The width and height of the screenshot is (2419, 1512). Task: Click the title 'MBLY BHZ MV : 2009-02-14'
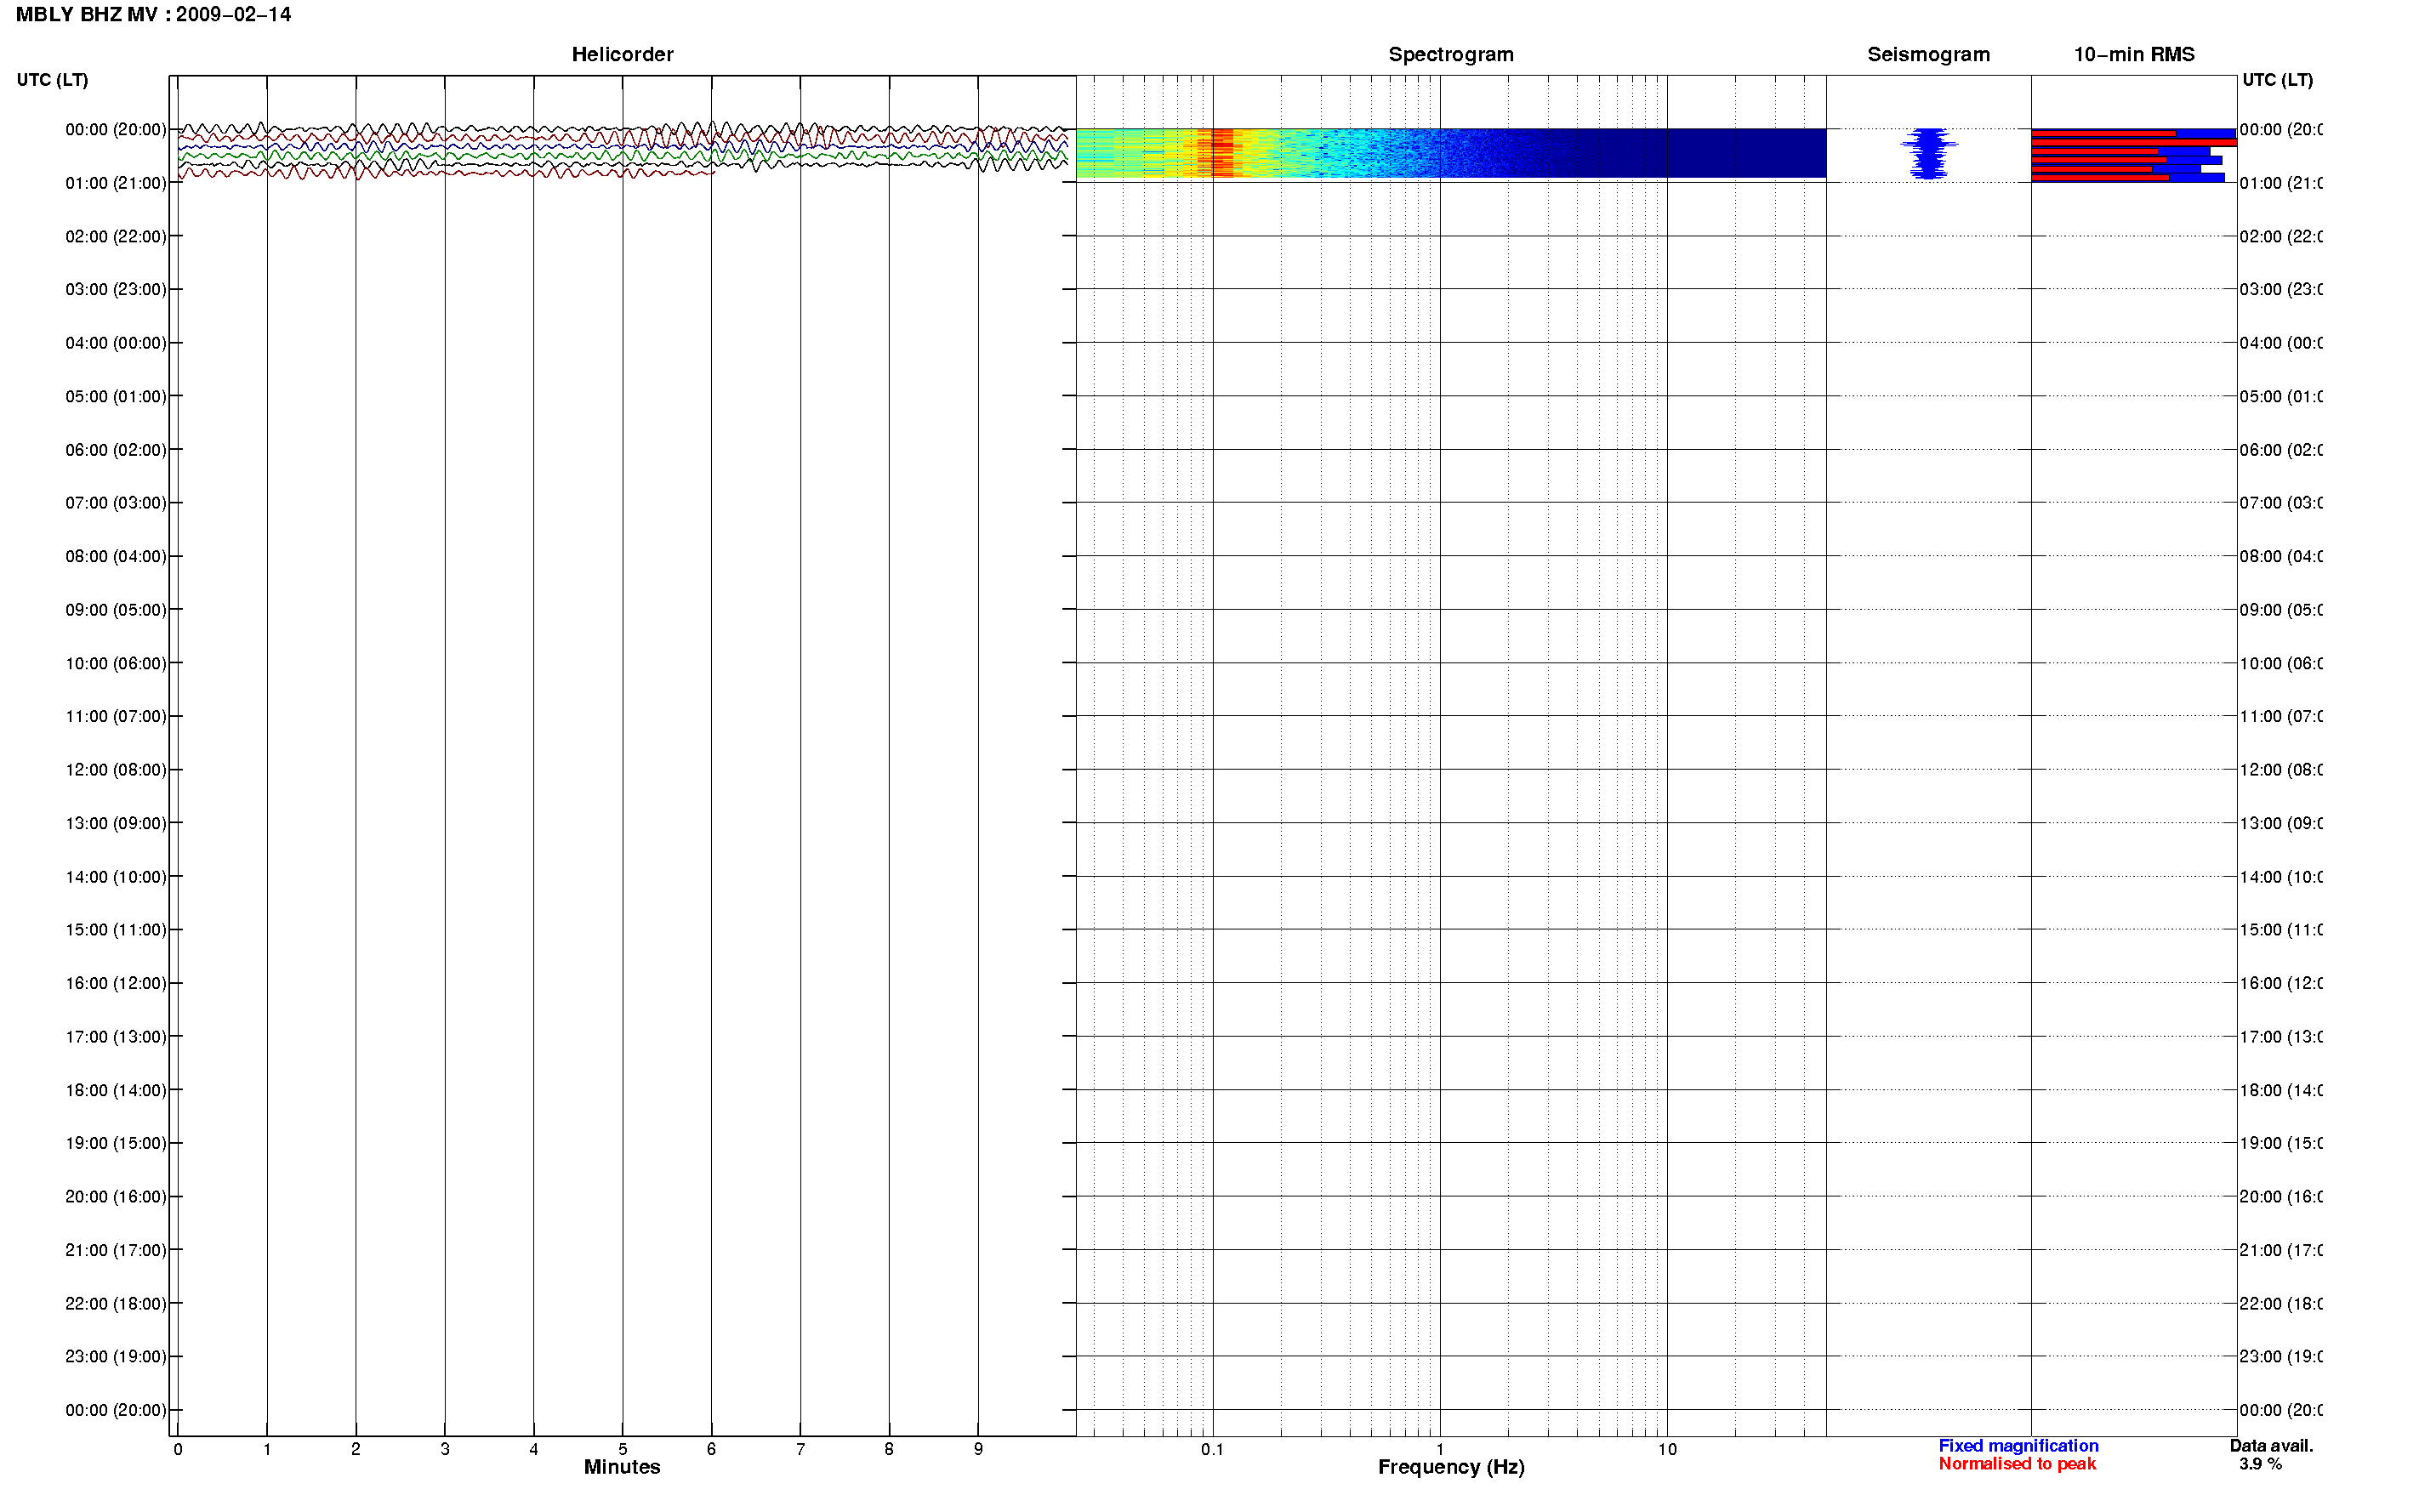point(153,15)
